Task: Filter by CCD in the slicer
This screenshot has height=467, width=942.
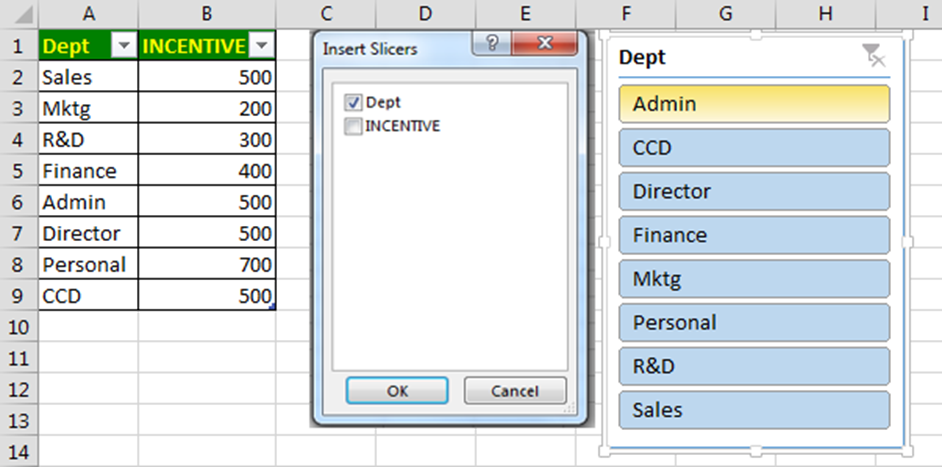Action: tap(754, 148)
